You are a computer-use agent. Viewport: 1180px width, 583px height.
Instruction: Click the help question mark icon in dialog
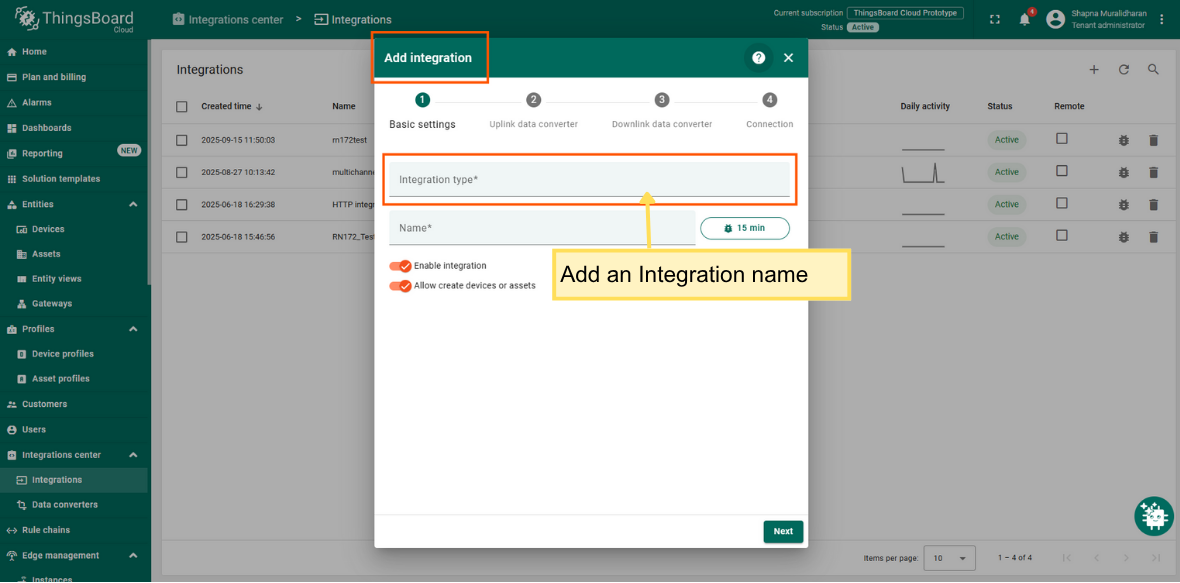(758, 58)
